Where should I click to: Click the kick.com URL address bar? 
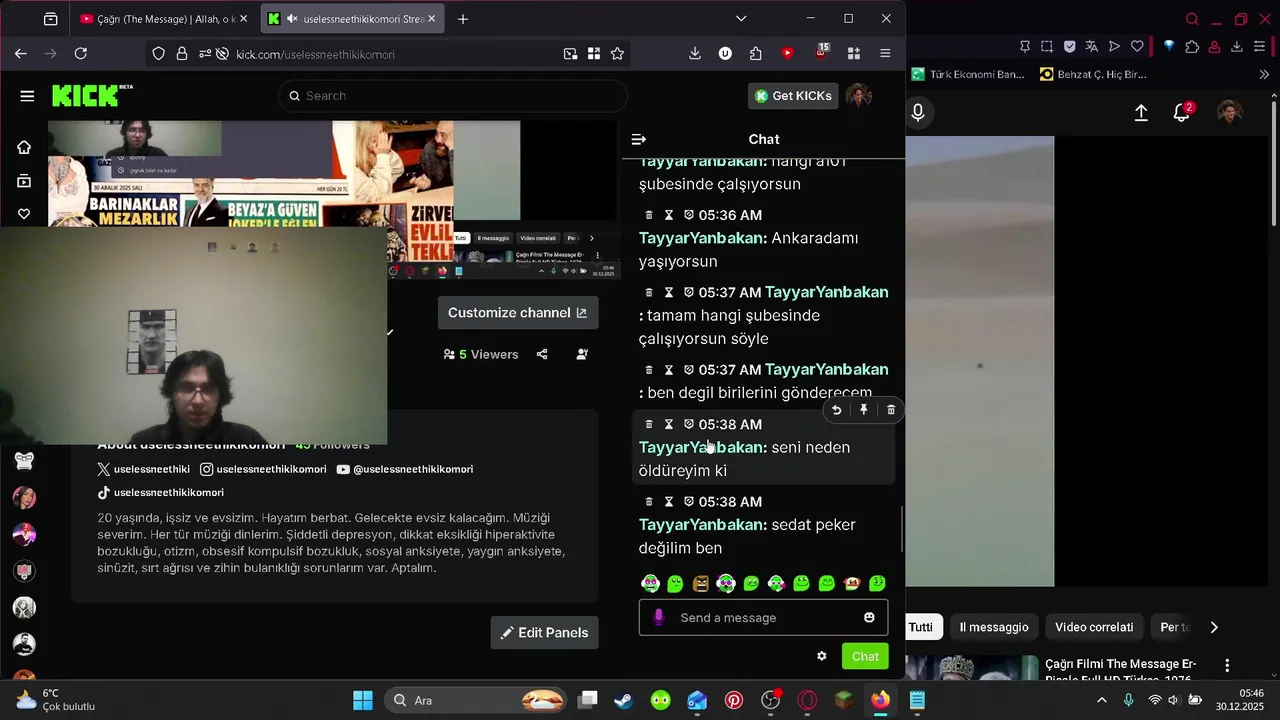click(390, 54)
